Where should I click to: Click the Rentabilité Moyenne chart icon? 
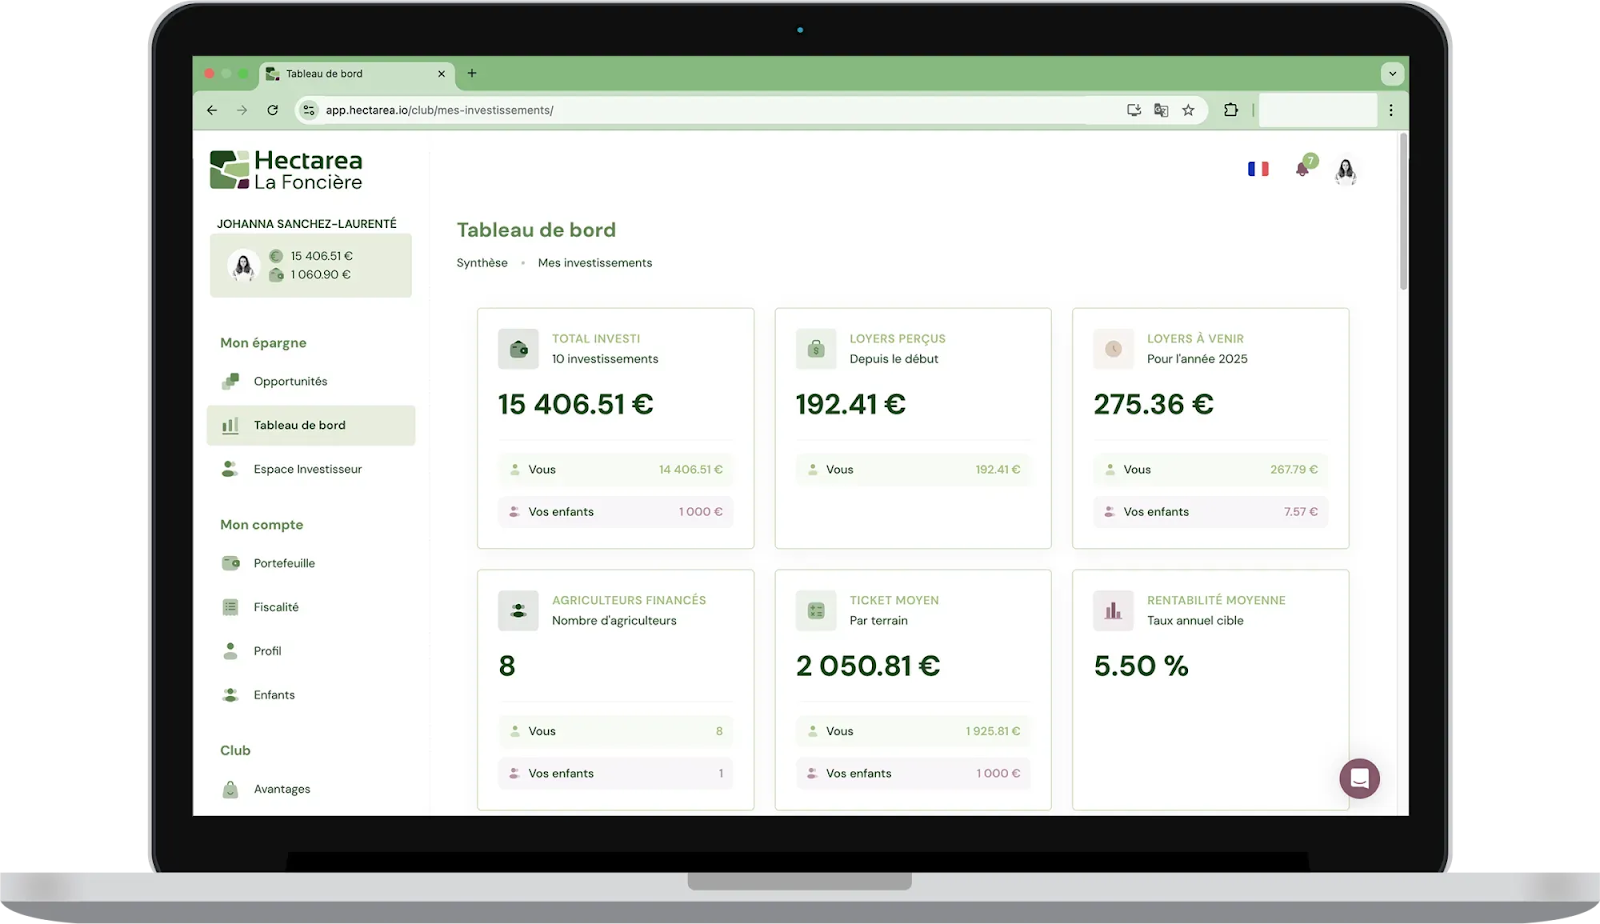[x=1113, y=611]
